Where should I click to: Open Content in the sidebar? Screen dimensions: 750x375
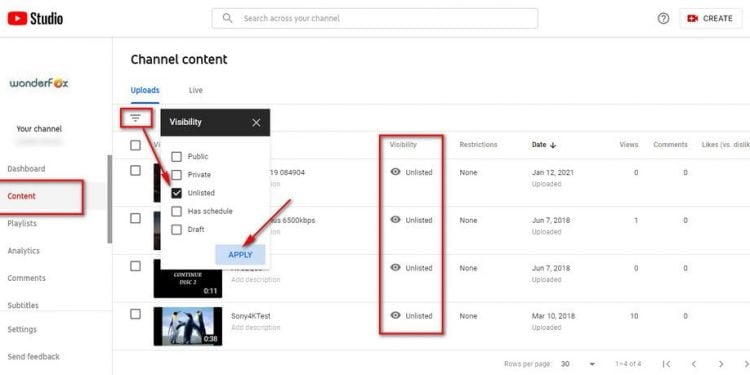pos(22,196)
